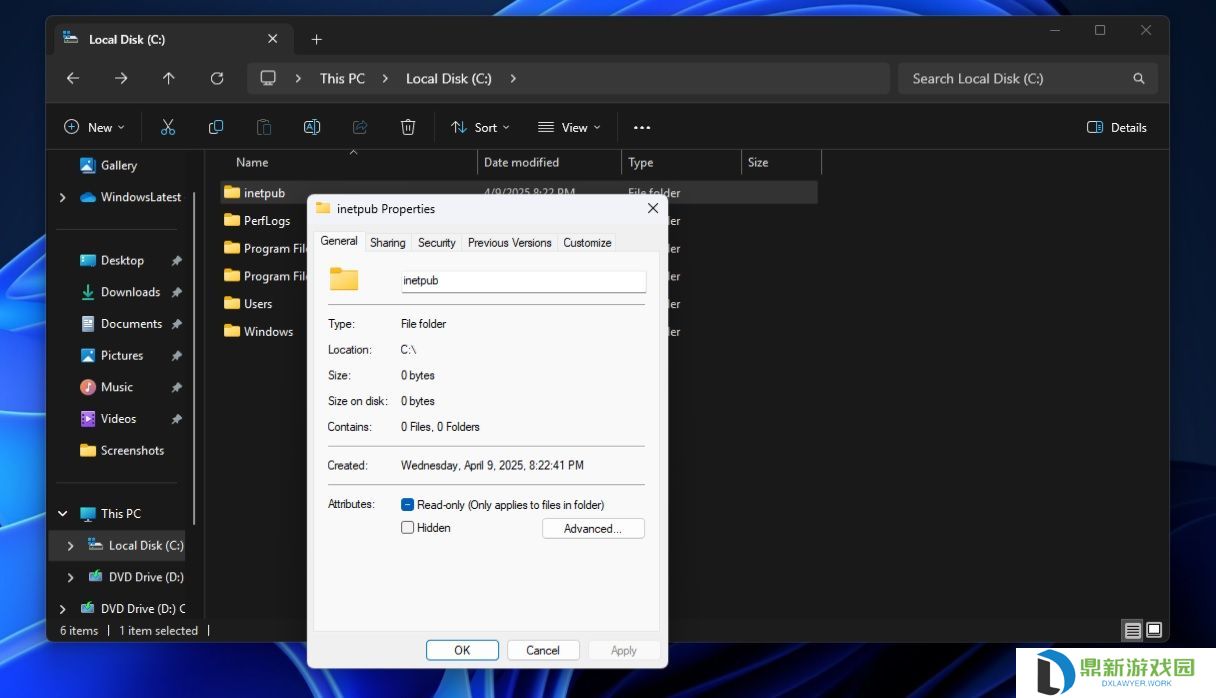
Task: Click the Forward navigation arrow
Action: pyautogui.click(x=121, y=78)
